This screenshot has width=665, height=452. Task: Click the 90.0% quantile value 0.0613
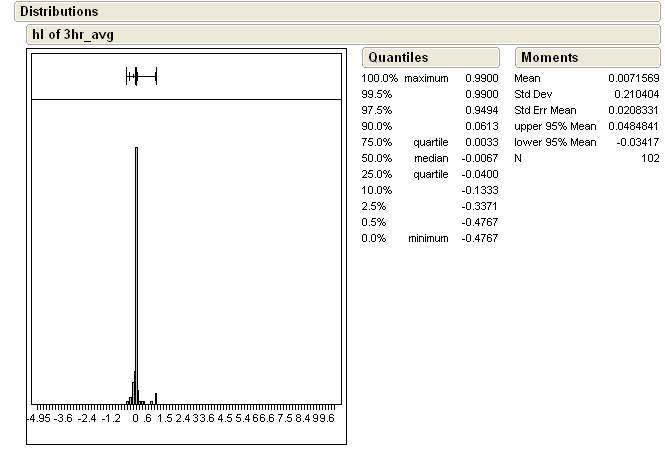point(481,126)
